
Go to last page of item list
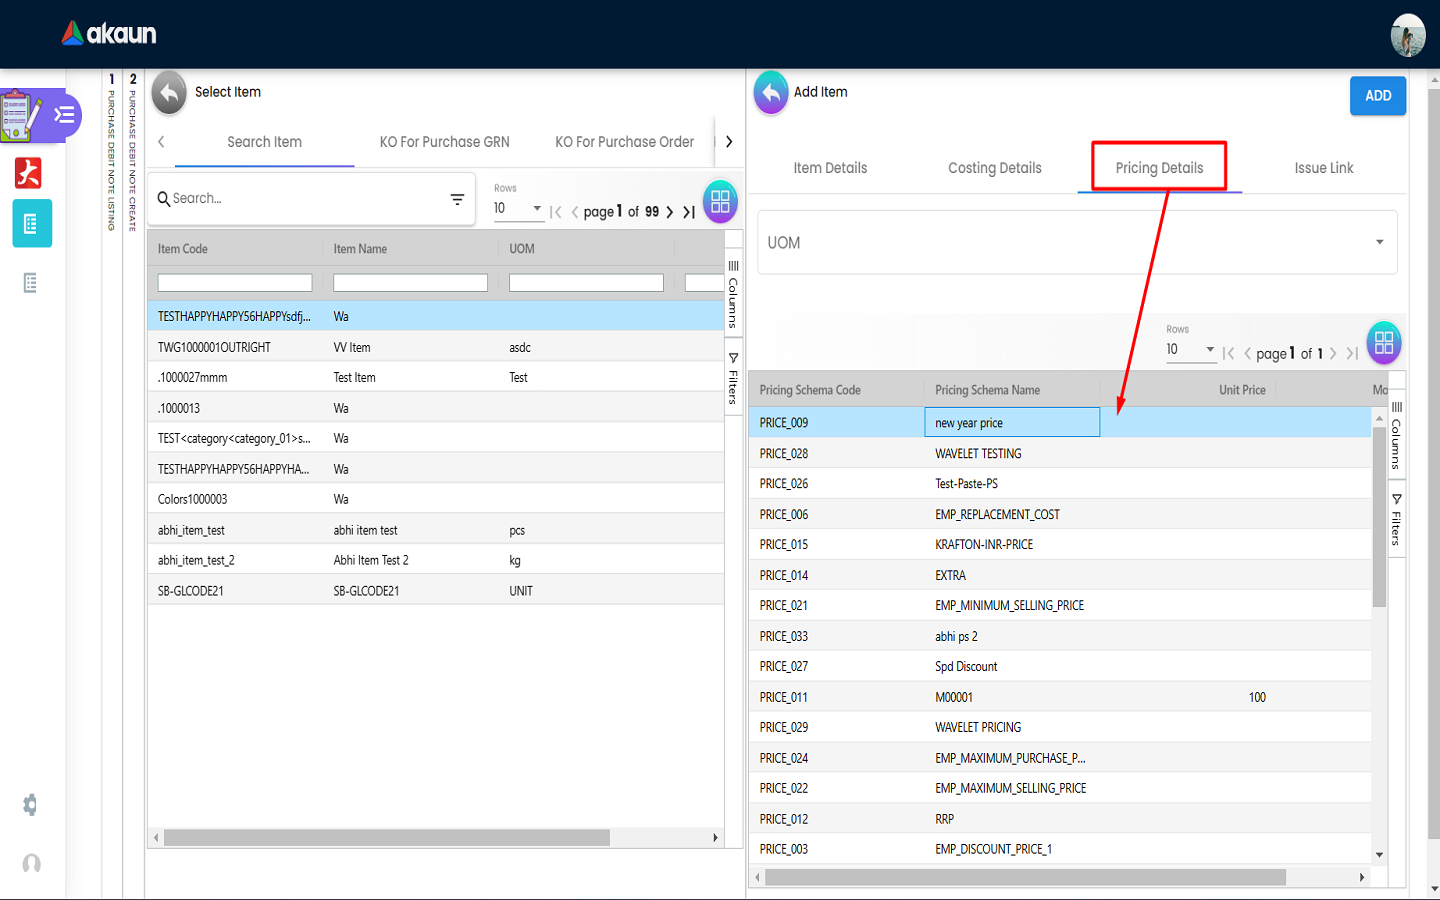pos(689,212)
